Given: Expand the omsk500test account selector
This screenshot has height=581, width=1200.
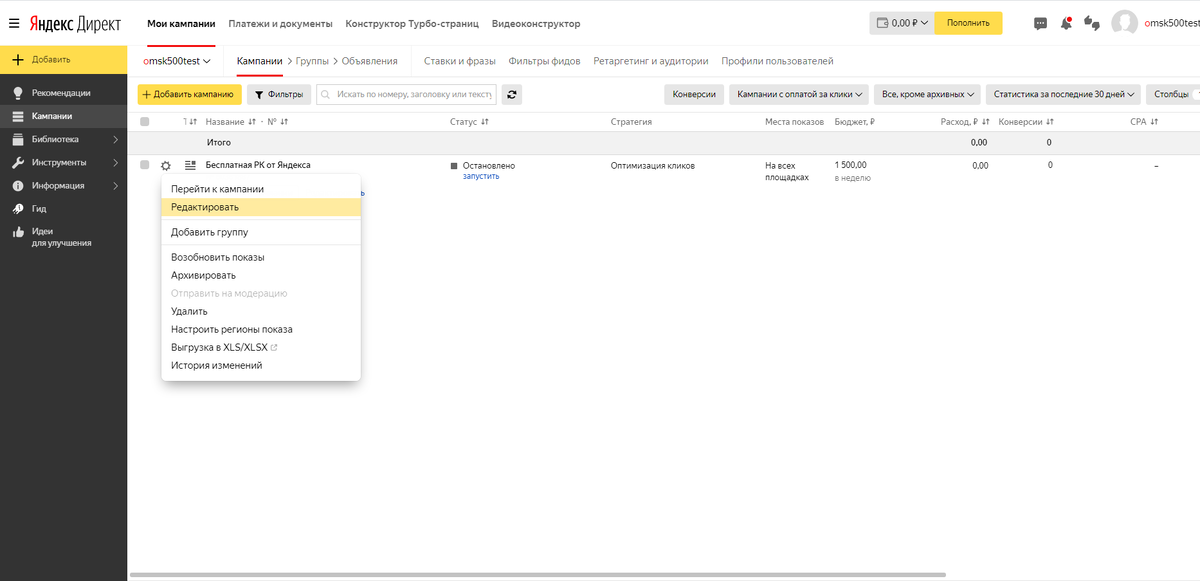Looking at the screenshot, I should pos(177,61).
